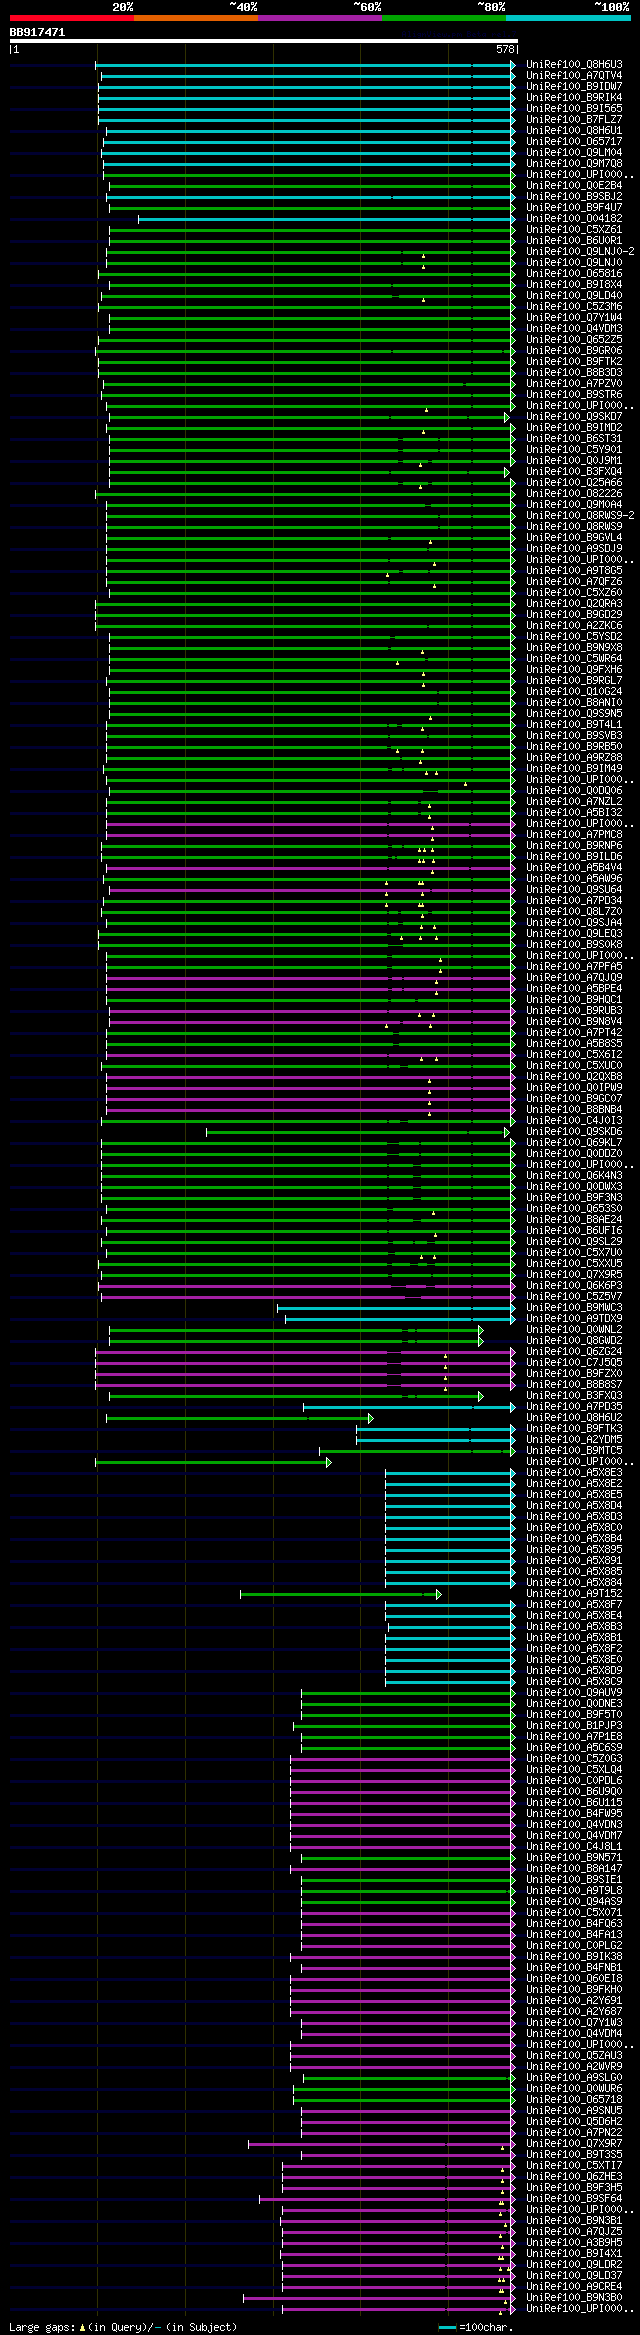Select label UniRef100_A2YDM5
This screenshot has height=2335, width=640.
click(574, 1439)
